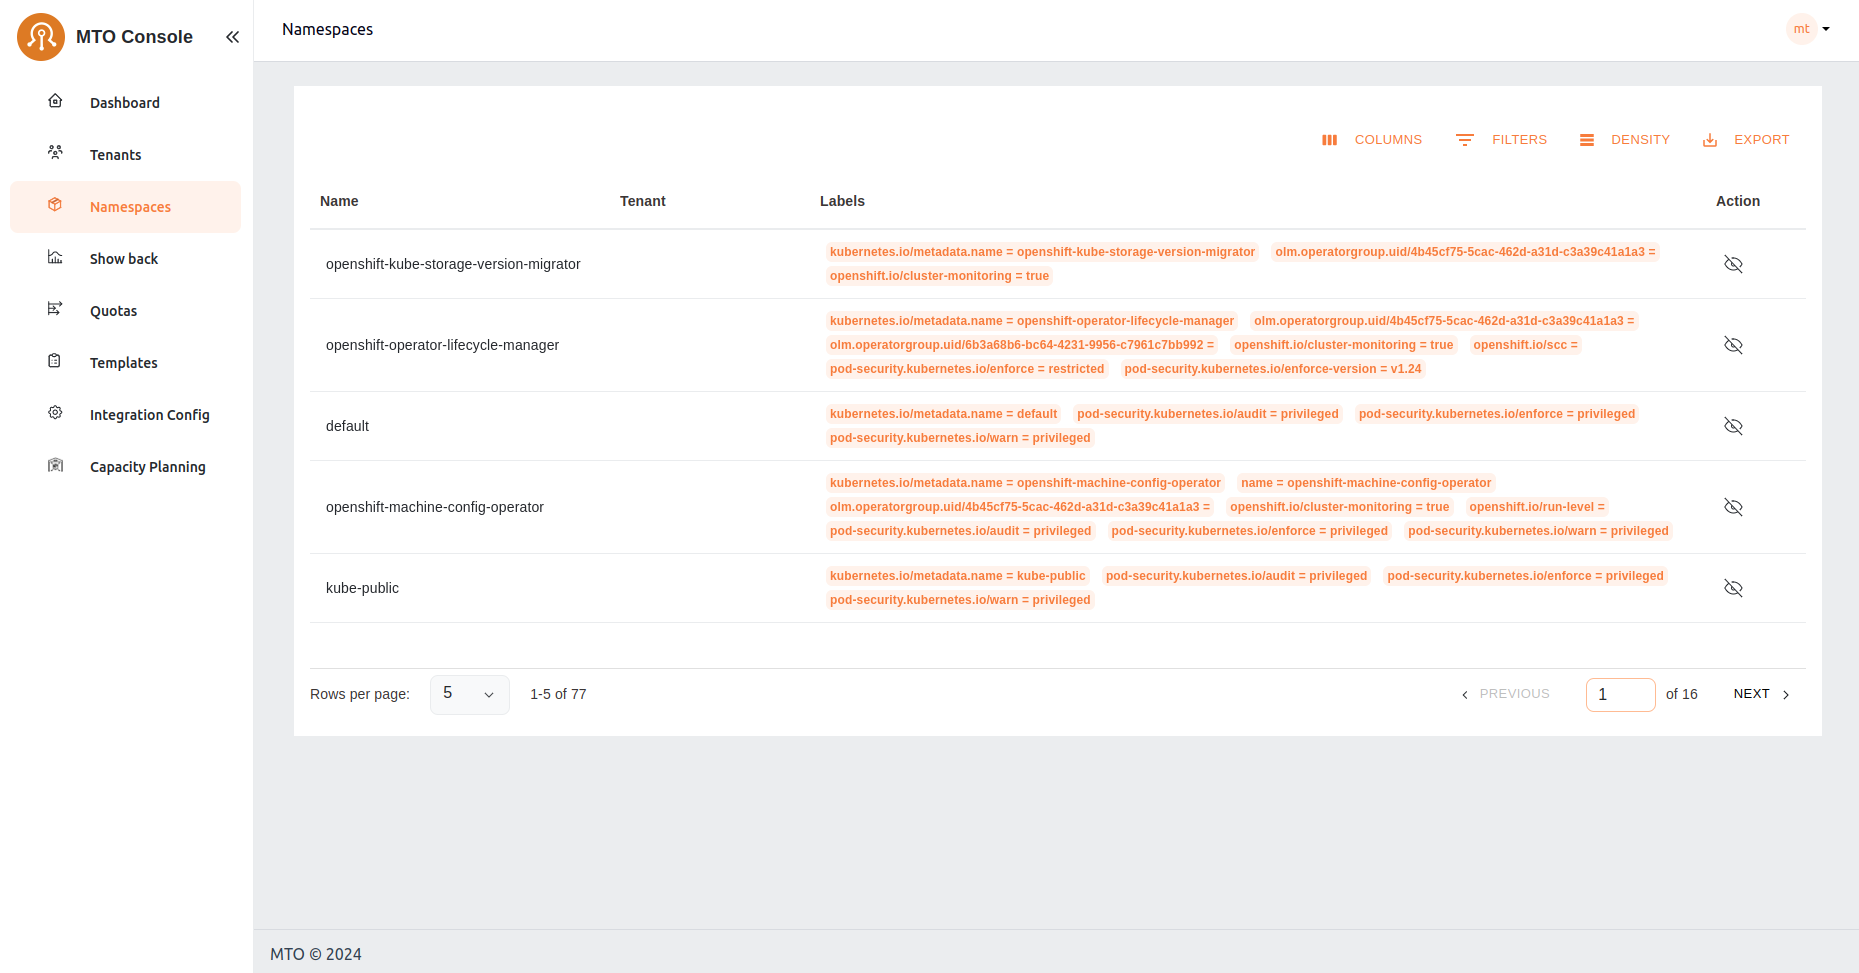Hide openshift-machine-config-operator namespace details
This screenshot has height=973, width=1859.
tap(1733, 507)
